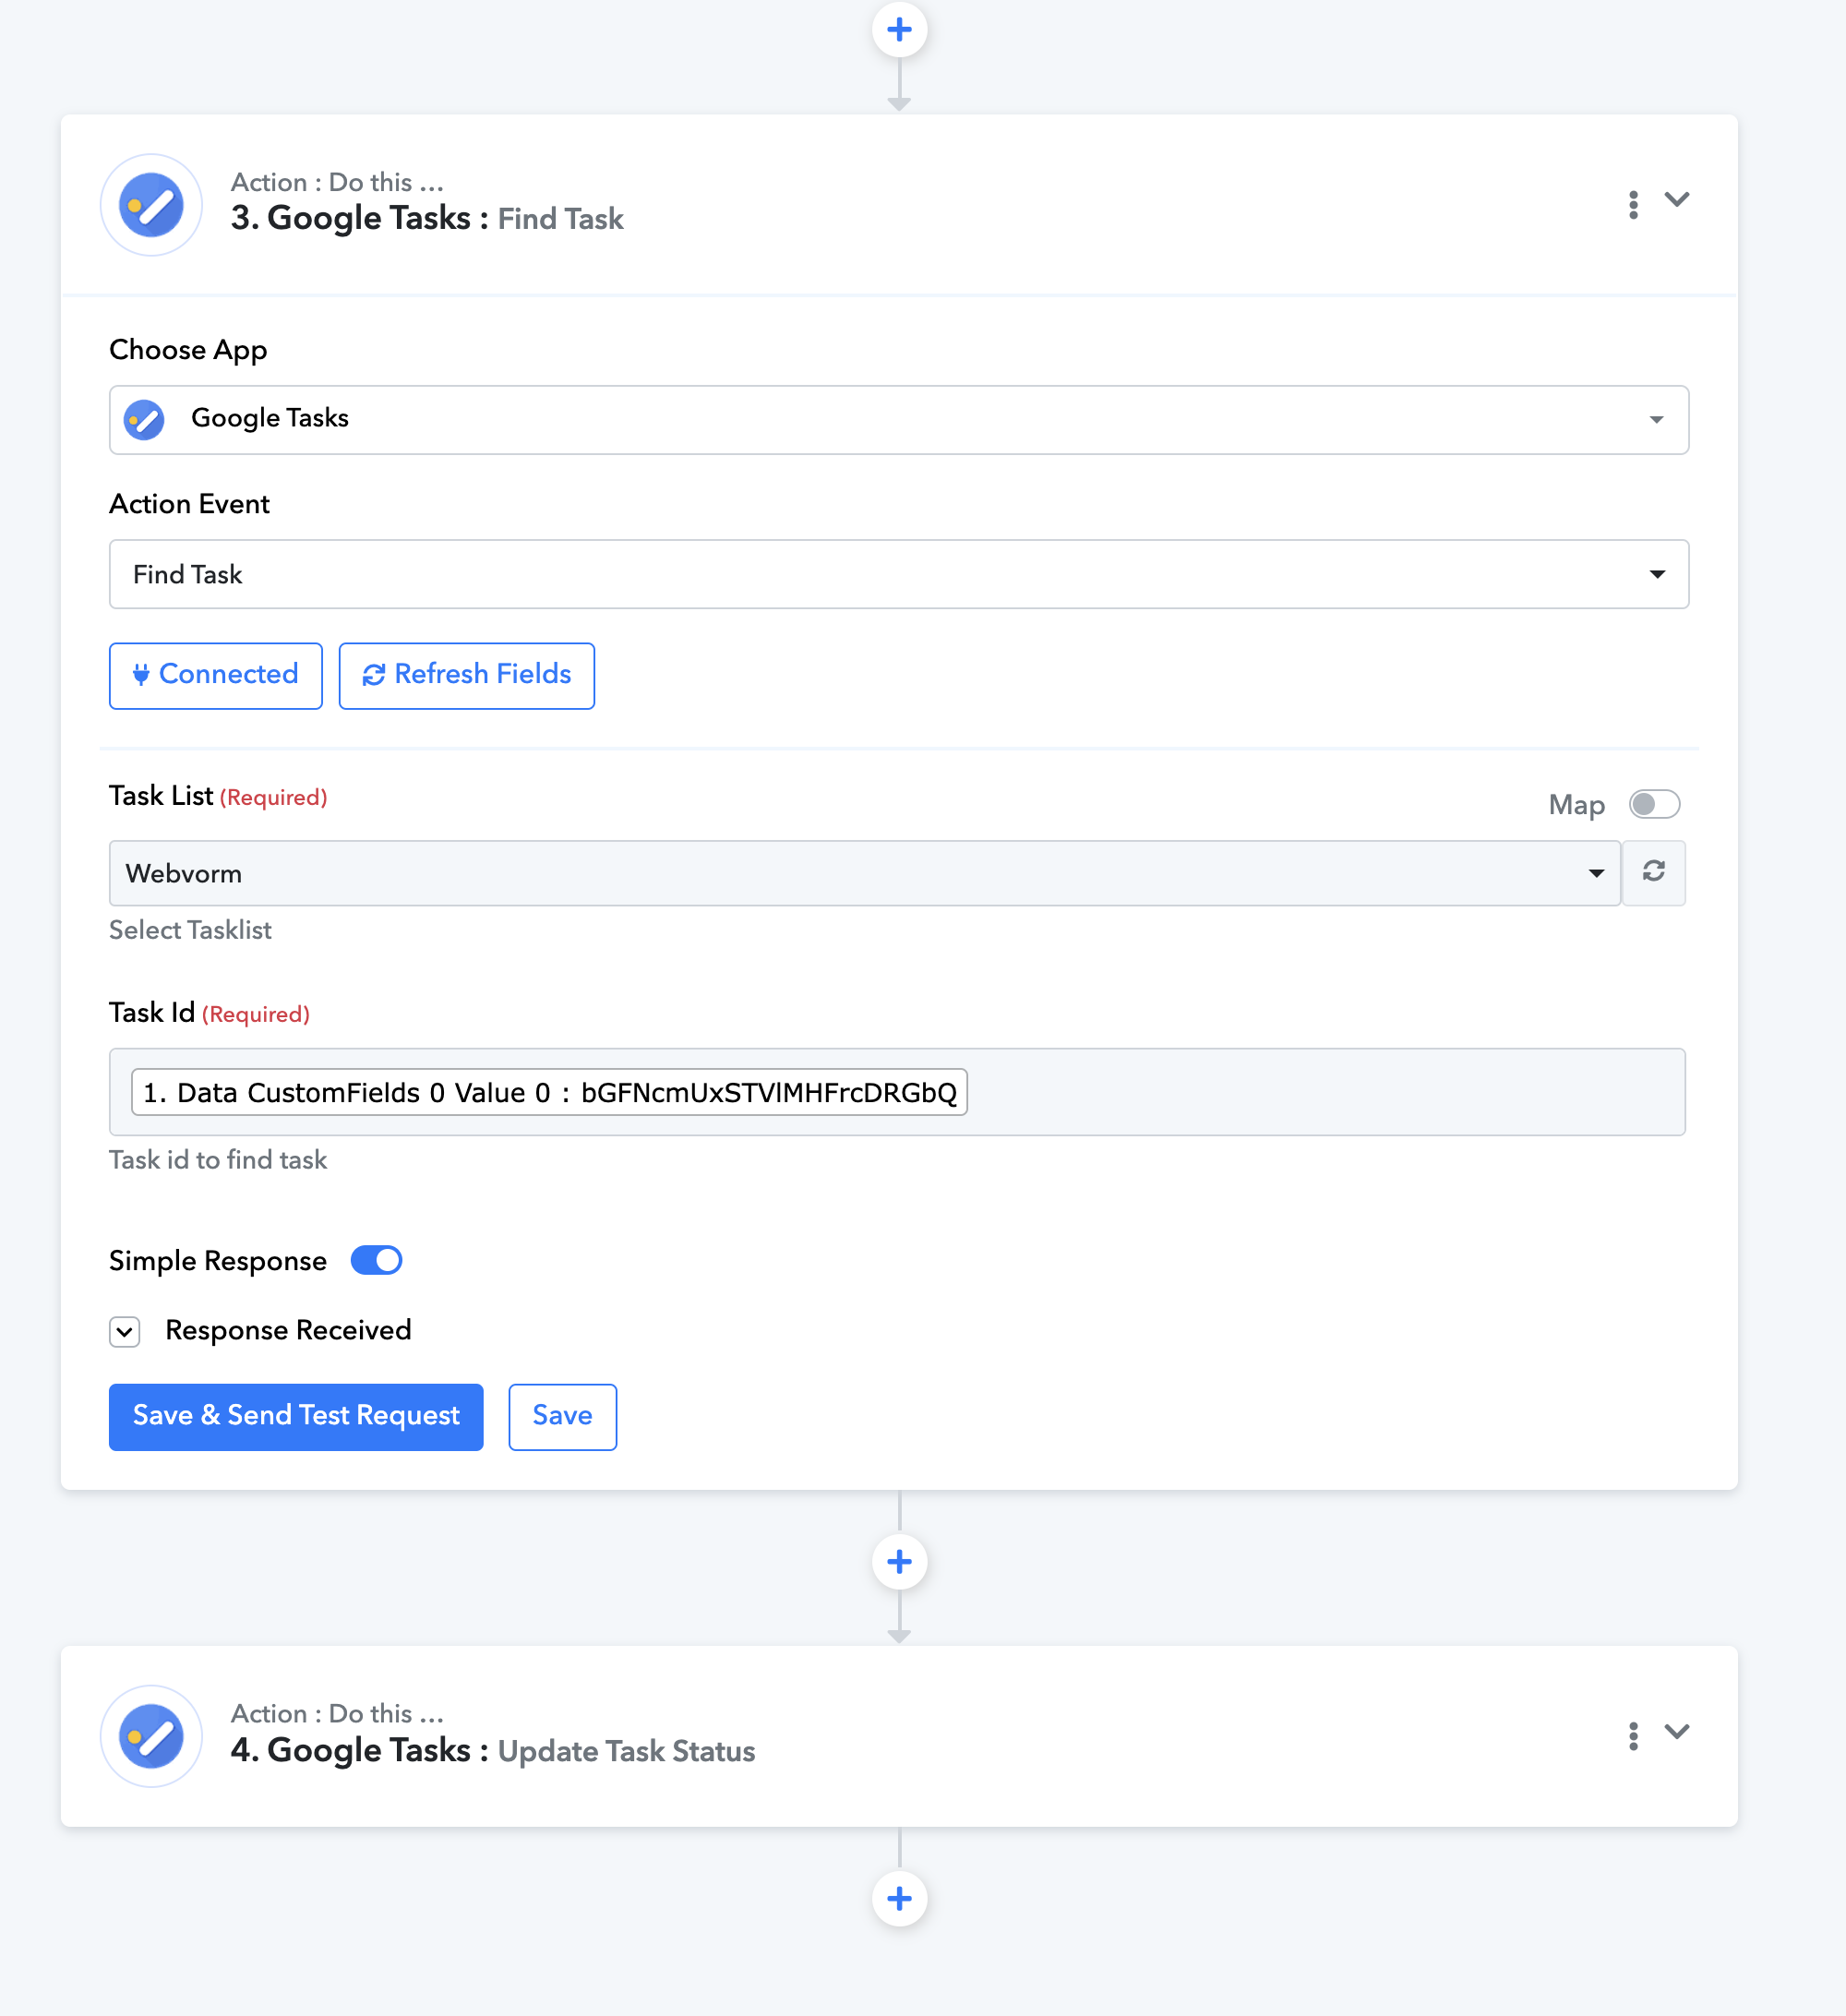Click the Connected button

coord(216,676)
